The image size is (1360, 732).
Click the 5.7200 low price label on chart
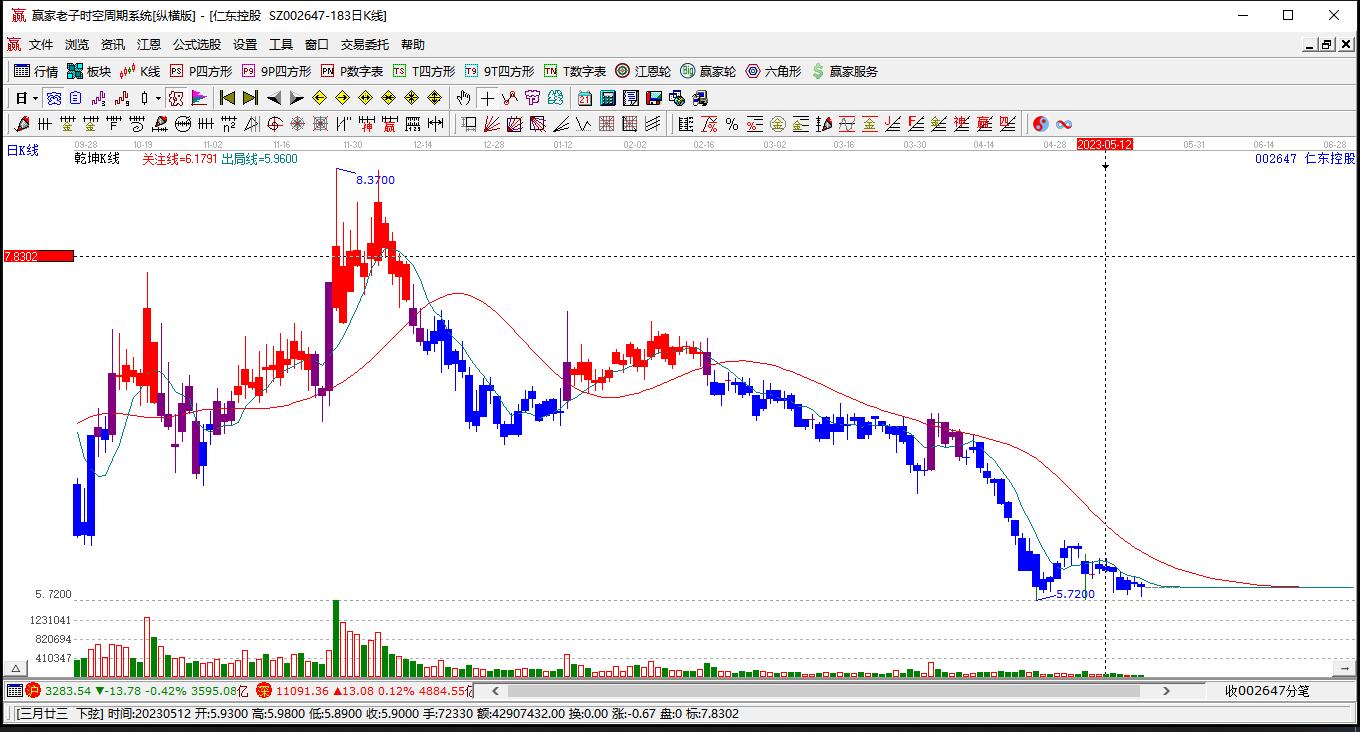tap(1075, 594)
